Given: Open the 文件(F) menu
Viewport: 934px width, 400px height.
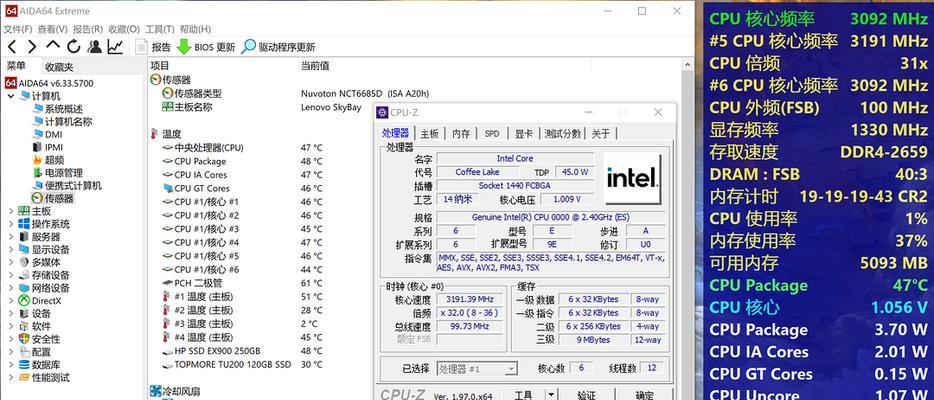Looking at the screenshot, I should (x=18, y=29).
